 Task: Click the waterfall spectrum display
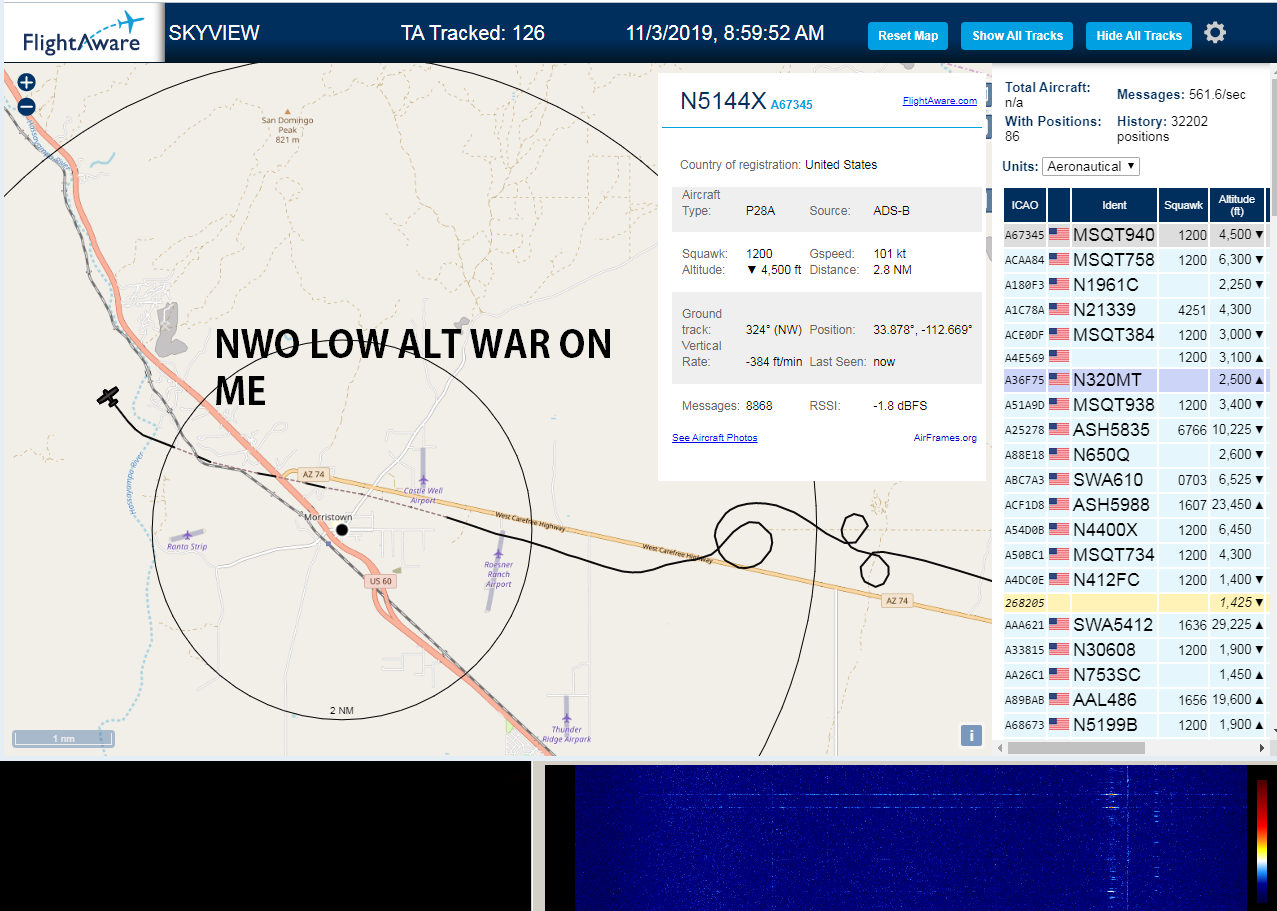tap(910, 838)
